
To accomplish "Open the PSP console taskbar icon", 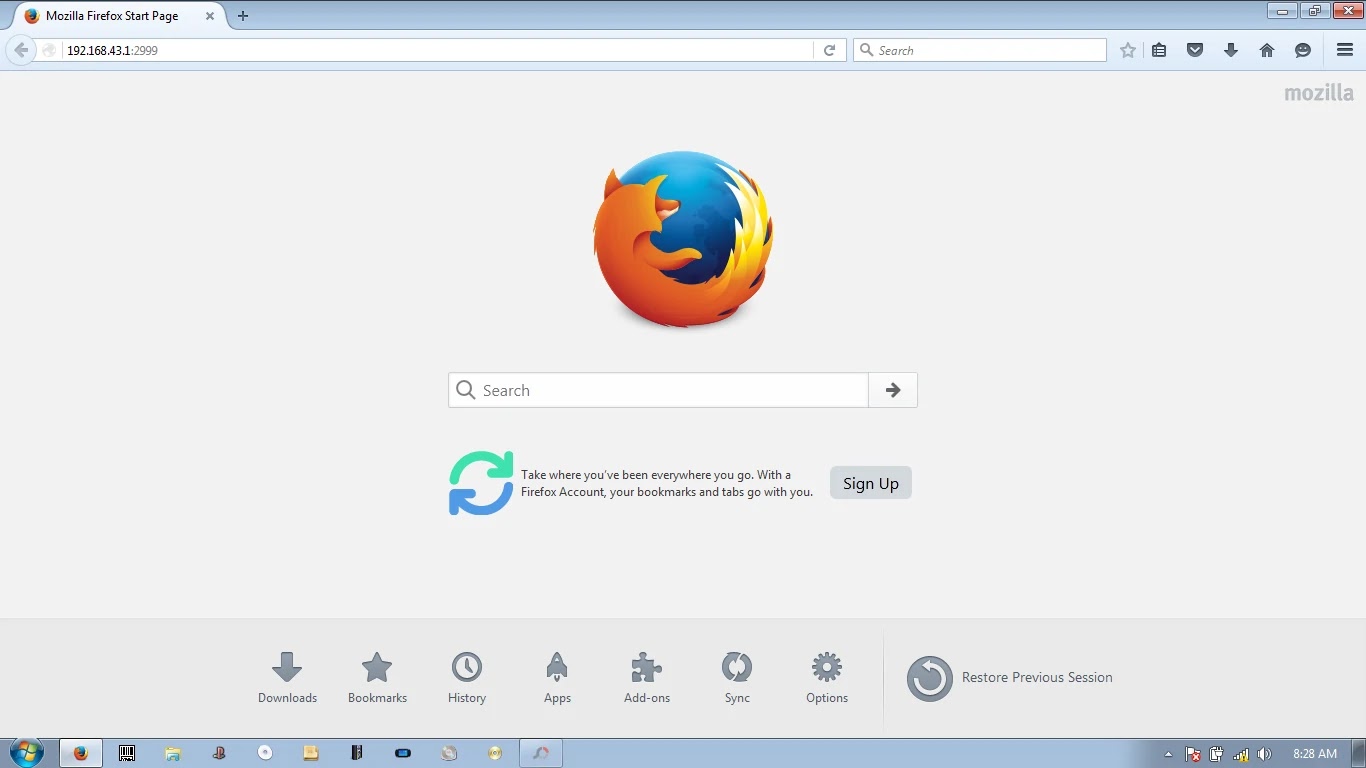I will pos(403,753).
